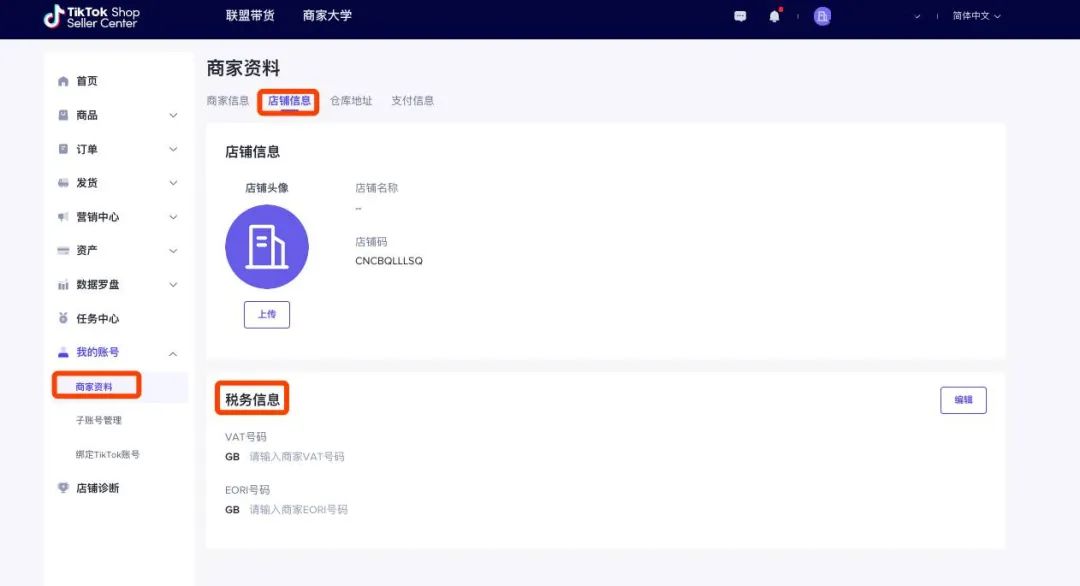This screenshot has height=586, width=1080.
Task: Open the 商家大学 seller university menu
Action: (x=327, y=17)
